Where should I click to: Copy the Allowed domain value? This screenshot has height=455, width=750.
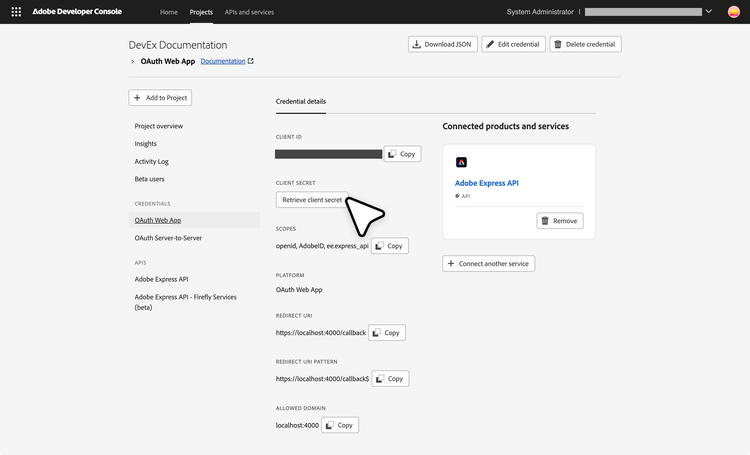pos(340,425)
